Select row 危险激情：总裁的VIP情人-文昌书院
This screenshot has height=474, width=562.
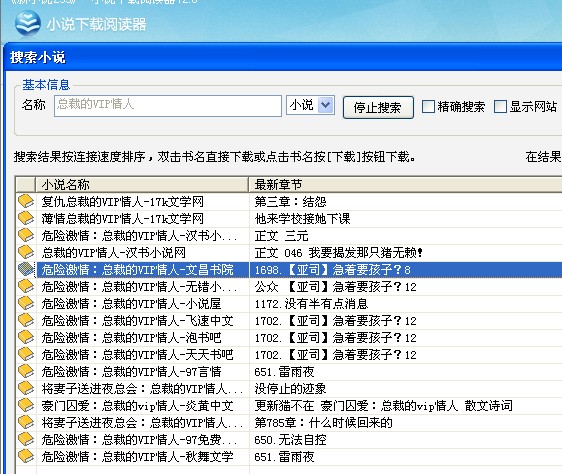point(137,270)
